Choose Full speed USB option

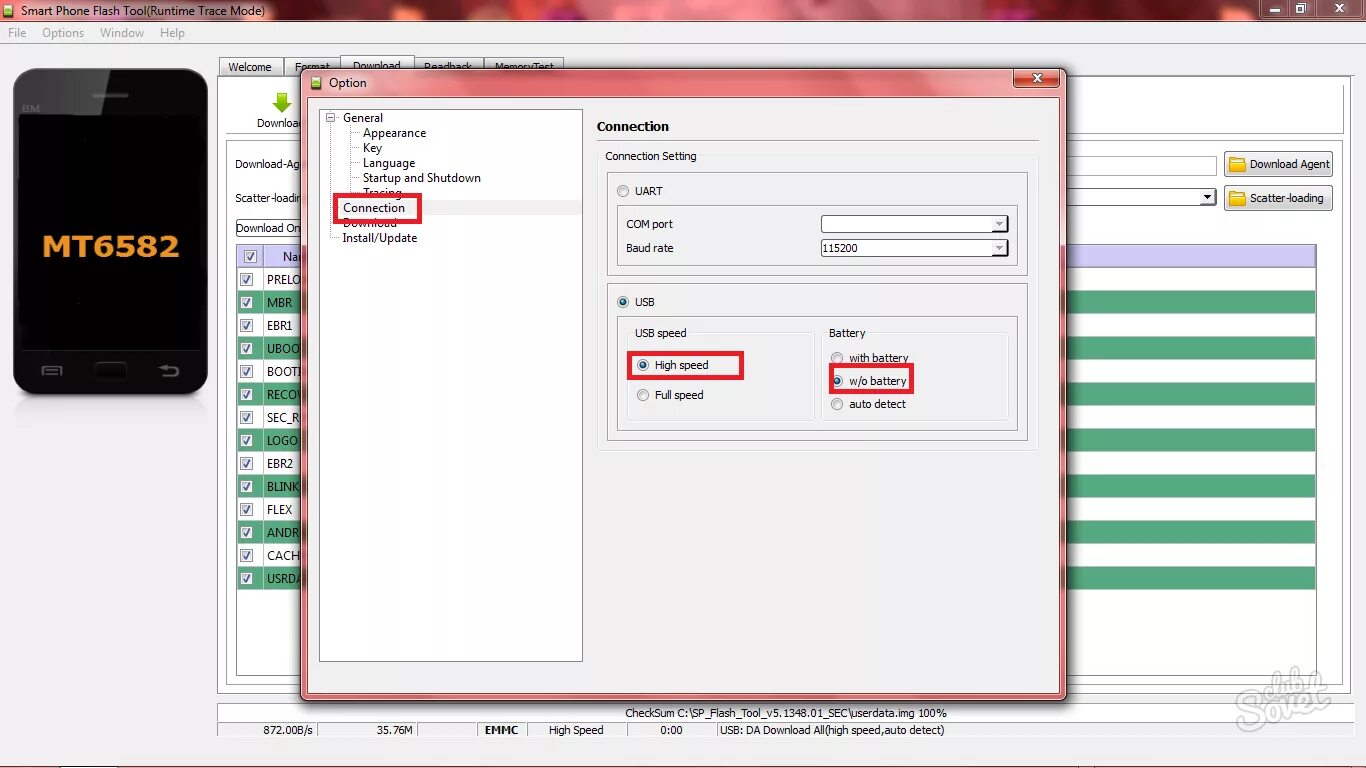pos(643,395)
